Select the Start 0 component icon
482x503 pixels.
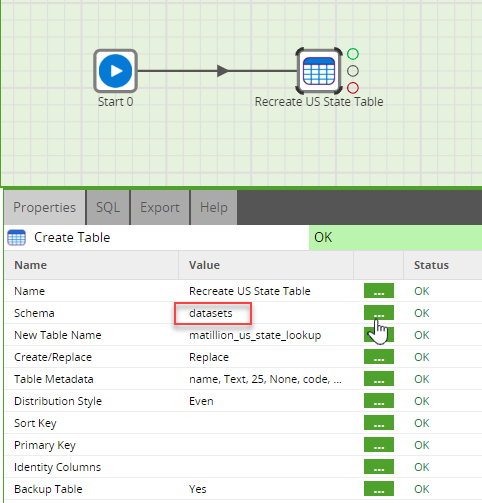pos(115,71)
